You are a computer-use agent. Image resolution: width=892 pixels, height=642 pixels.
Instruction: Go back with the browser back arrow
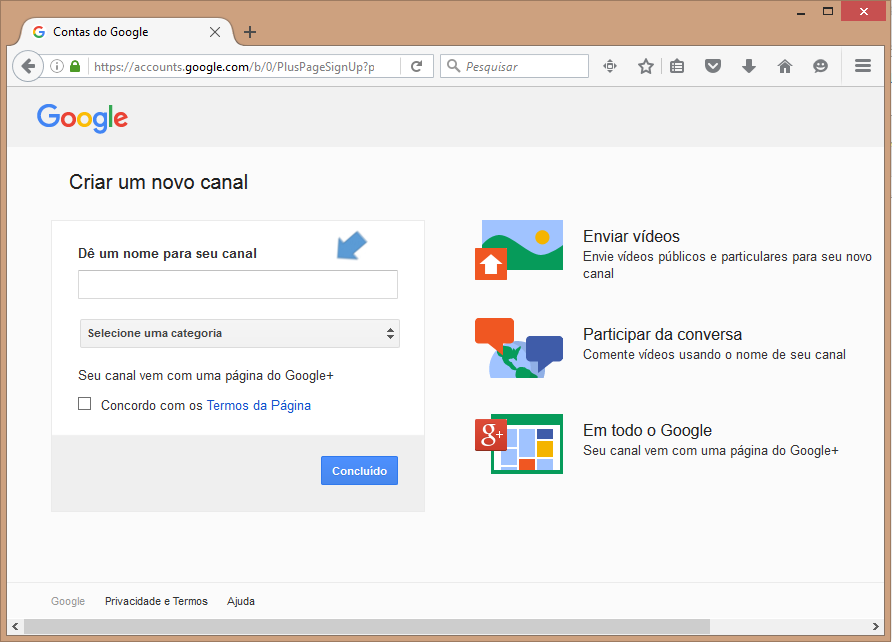click(28, 67)
